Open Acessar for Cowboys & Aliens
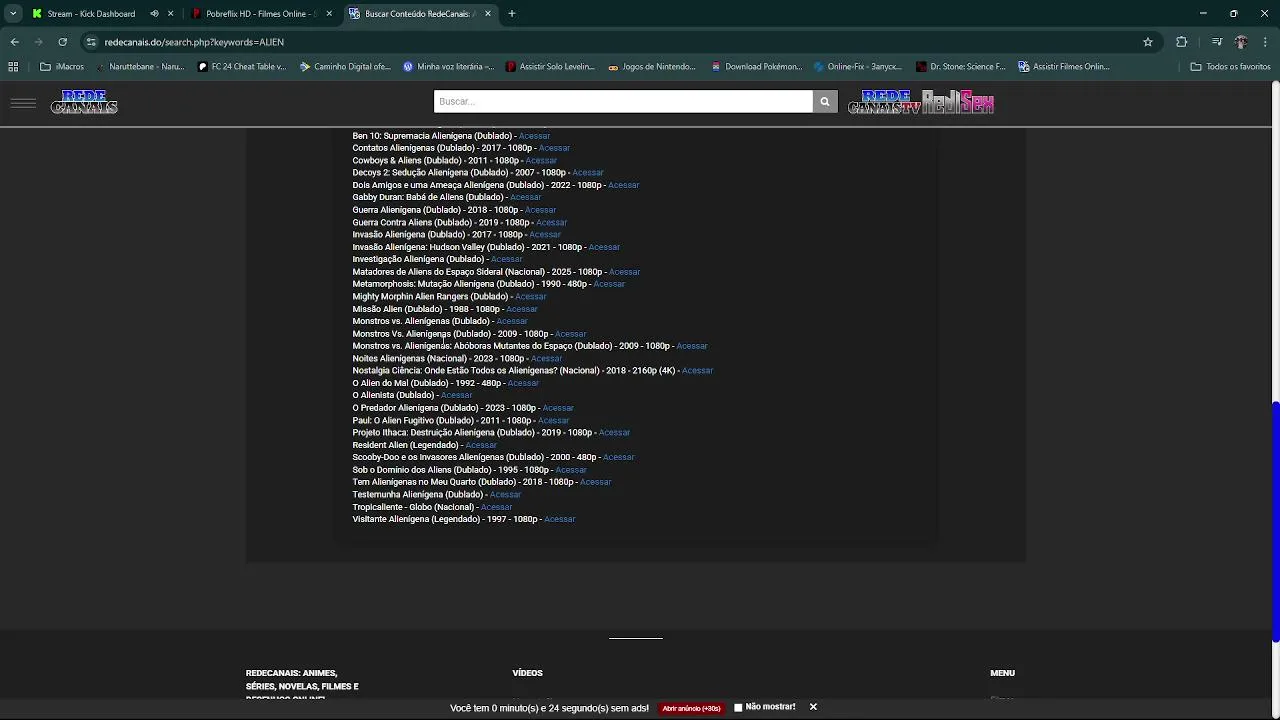1280x720 pixels. click(x=541, y=160)
